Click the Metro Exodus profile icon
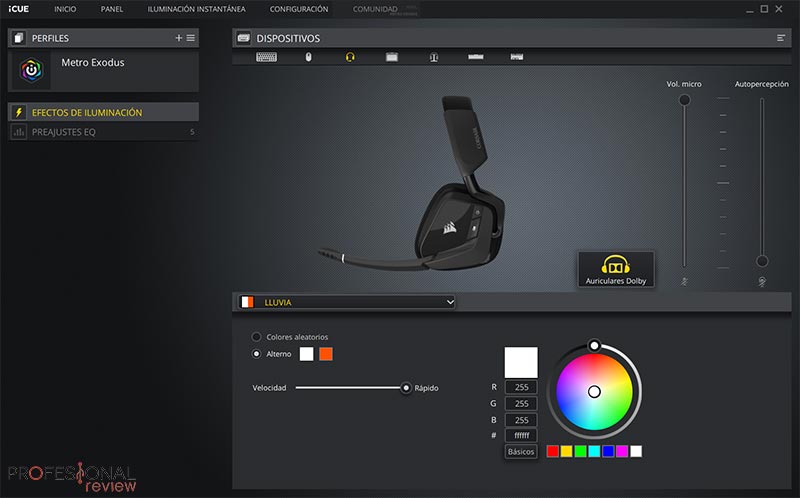Image resolution: width=800 pixels, height=498 pixels. (31, 70)
